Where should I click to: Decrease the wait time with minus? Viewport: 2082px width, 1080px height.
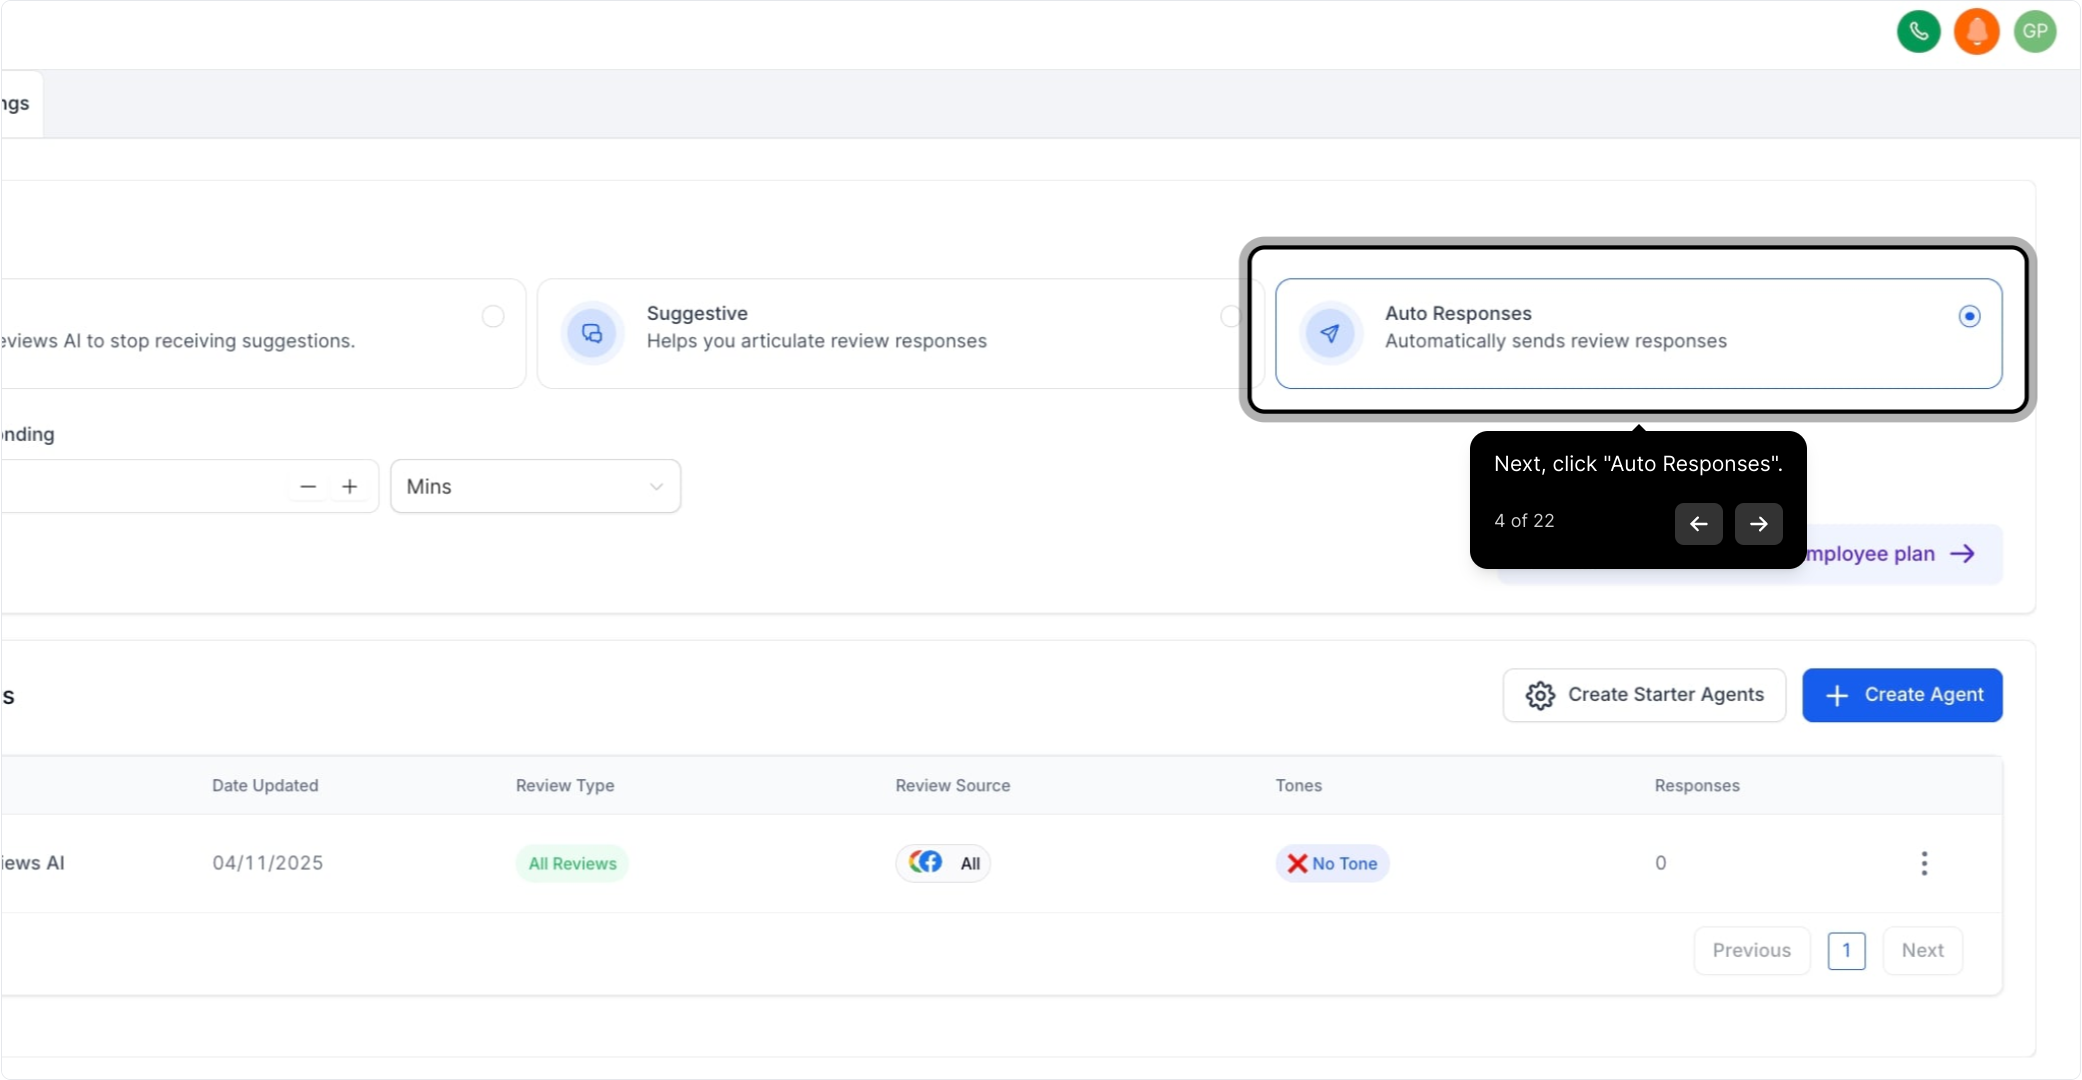point(308,486)
